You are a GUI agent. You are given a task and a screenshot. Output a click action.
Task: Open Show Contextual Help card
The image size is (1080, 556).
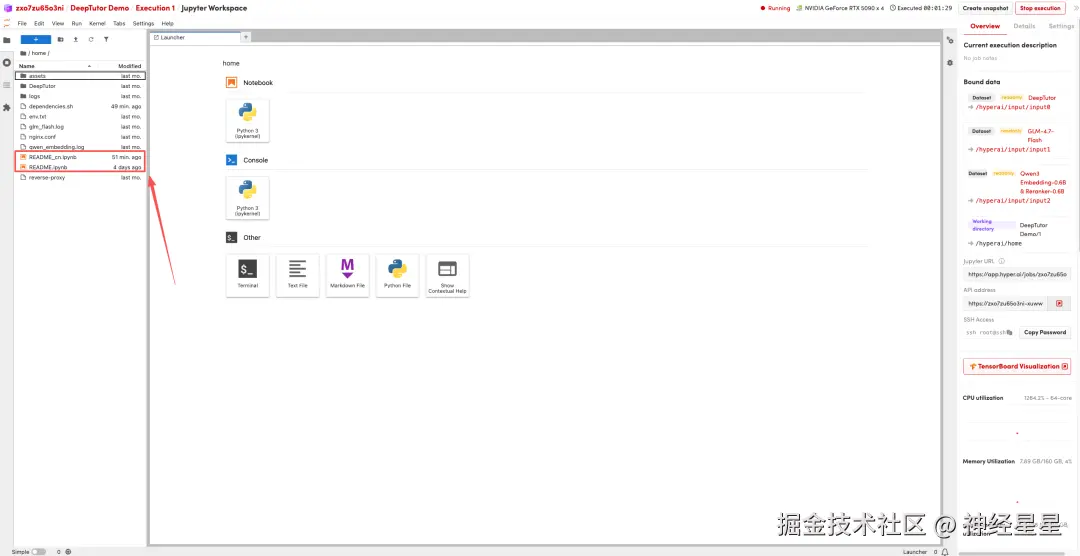(448, 276)
